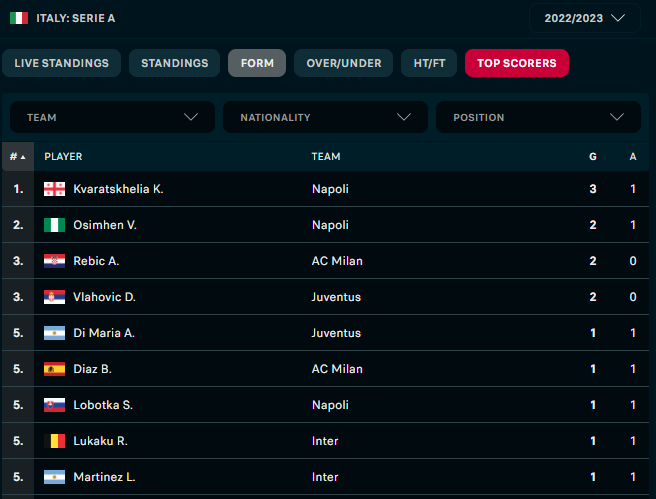Open player Di Maria A.
This screenshot has height=499, width=656.
[104, 333]
